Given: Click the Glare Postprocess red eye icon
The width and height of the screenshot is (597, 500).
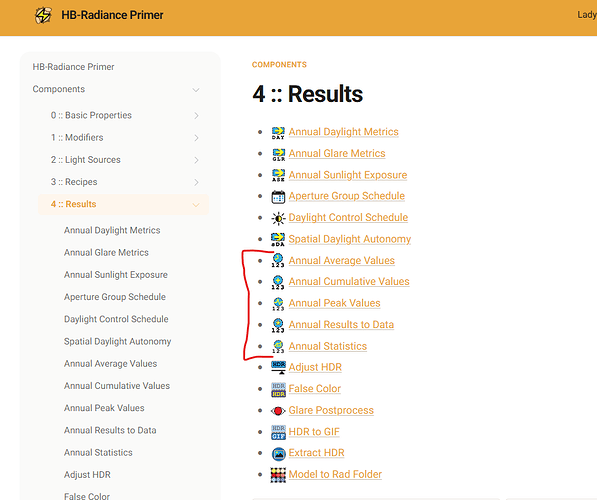Looking at the screenshot, I should pyautogui.click(x=278, y=411).
